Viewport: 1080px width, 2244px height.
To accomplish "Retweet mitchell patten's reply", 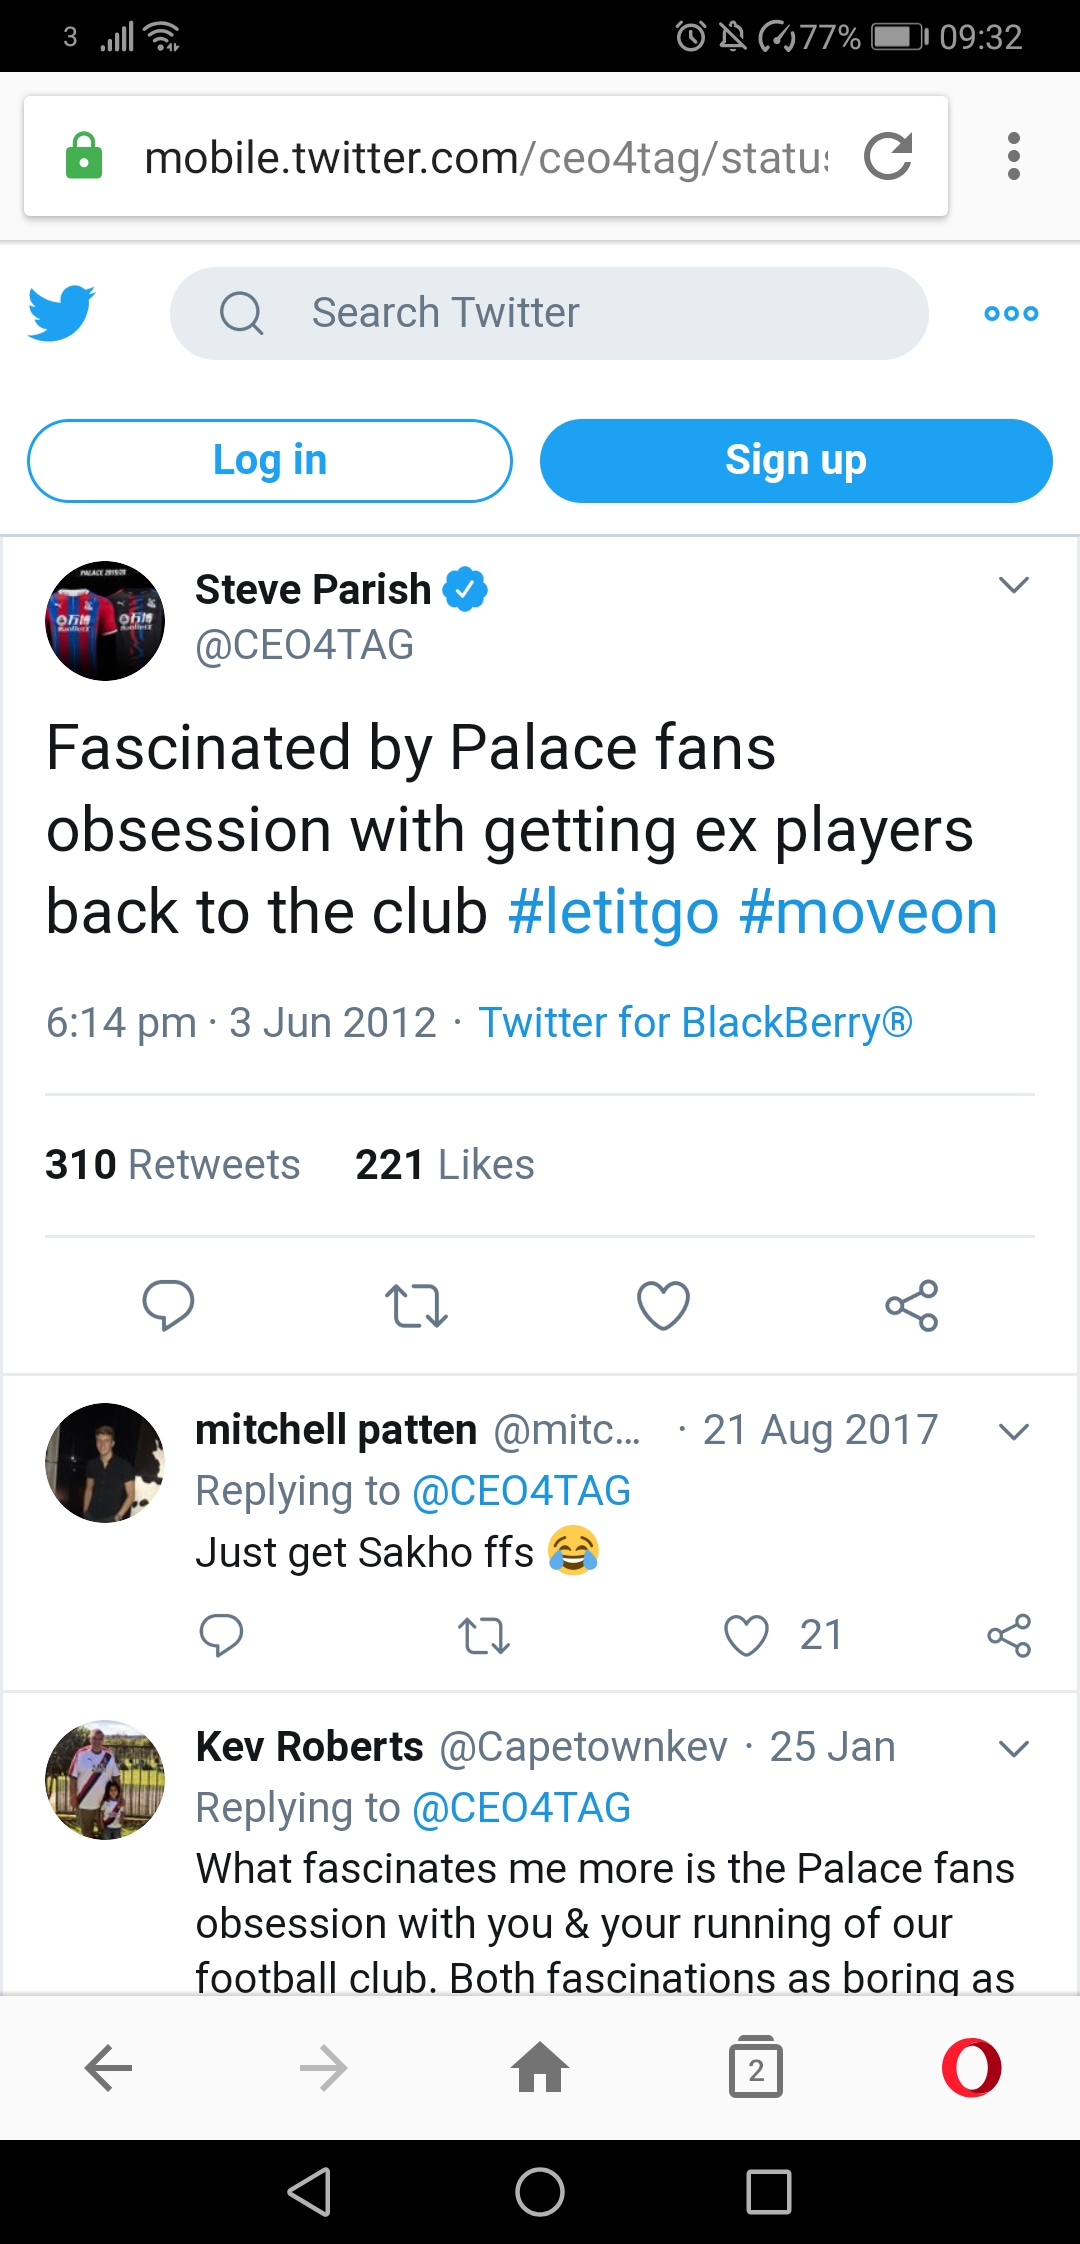I will pyautogui.click(x=484, y=1636).
